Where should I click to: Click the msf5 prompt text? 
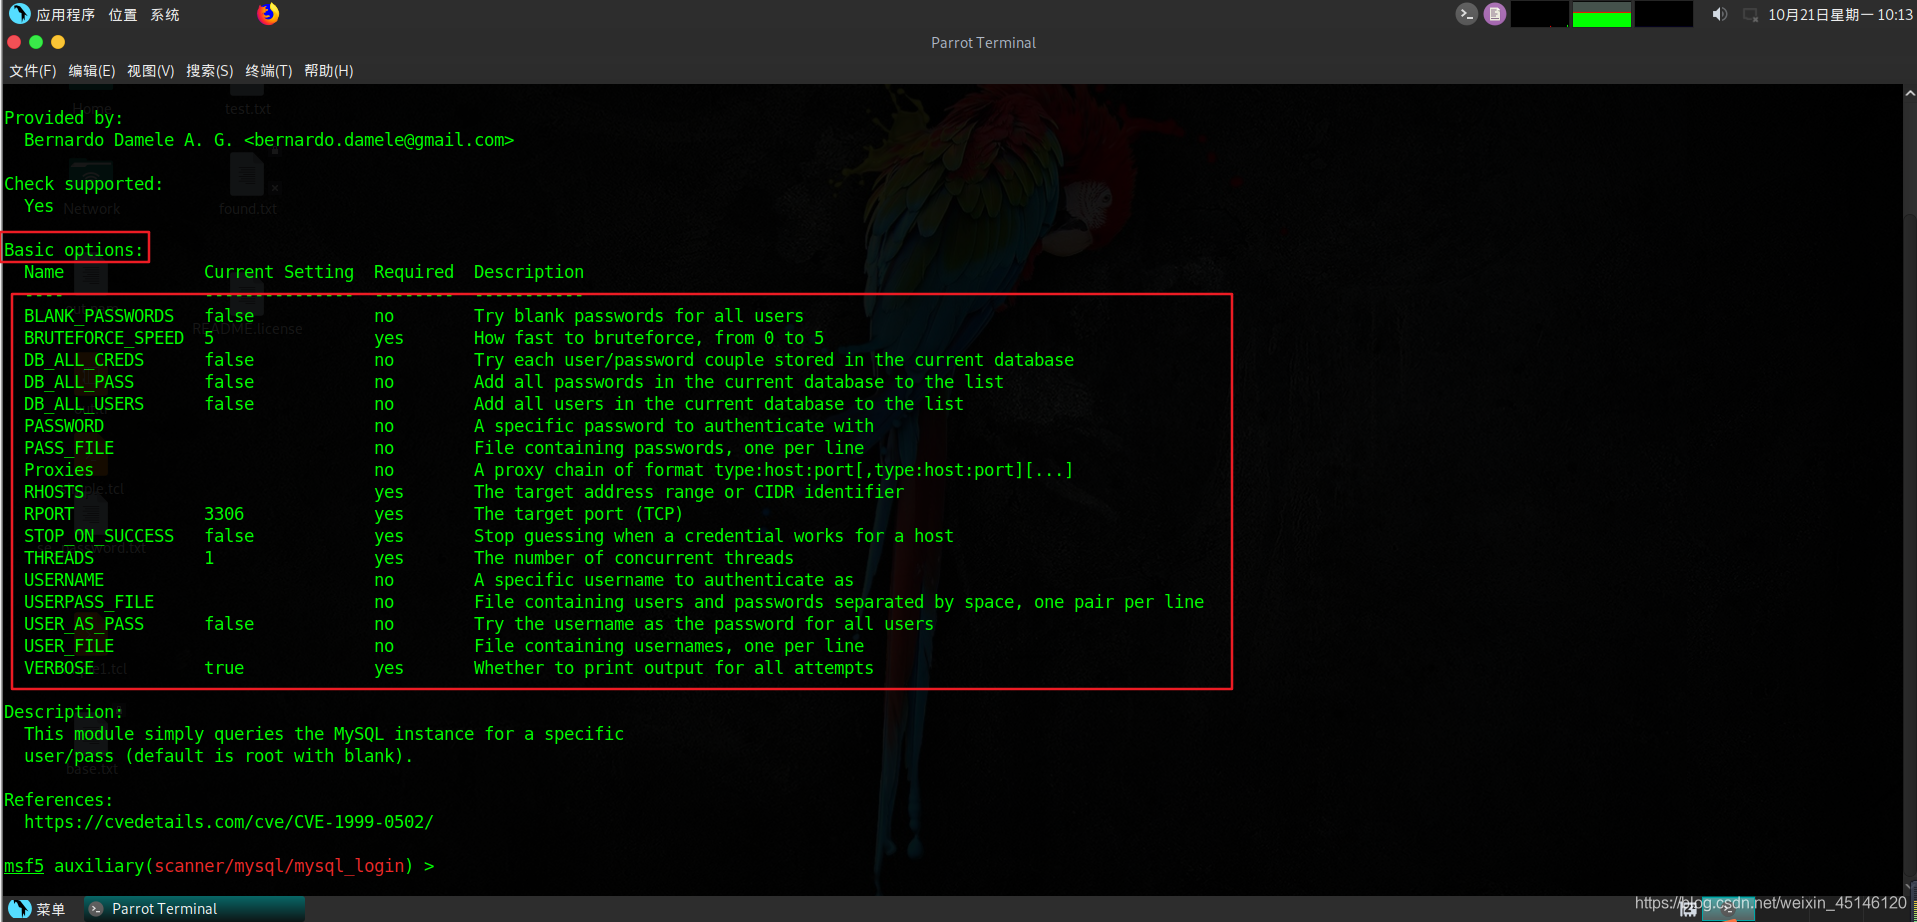tap(24, 866)
